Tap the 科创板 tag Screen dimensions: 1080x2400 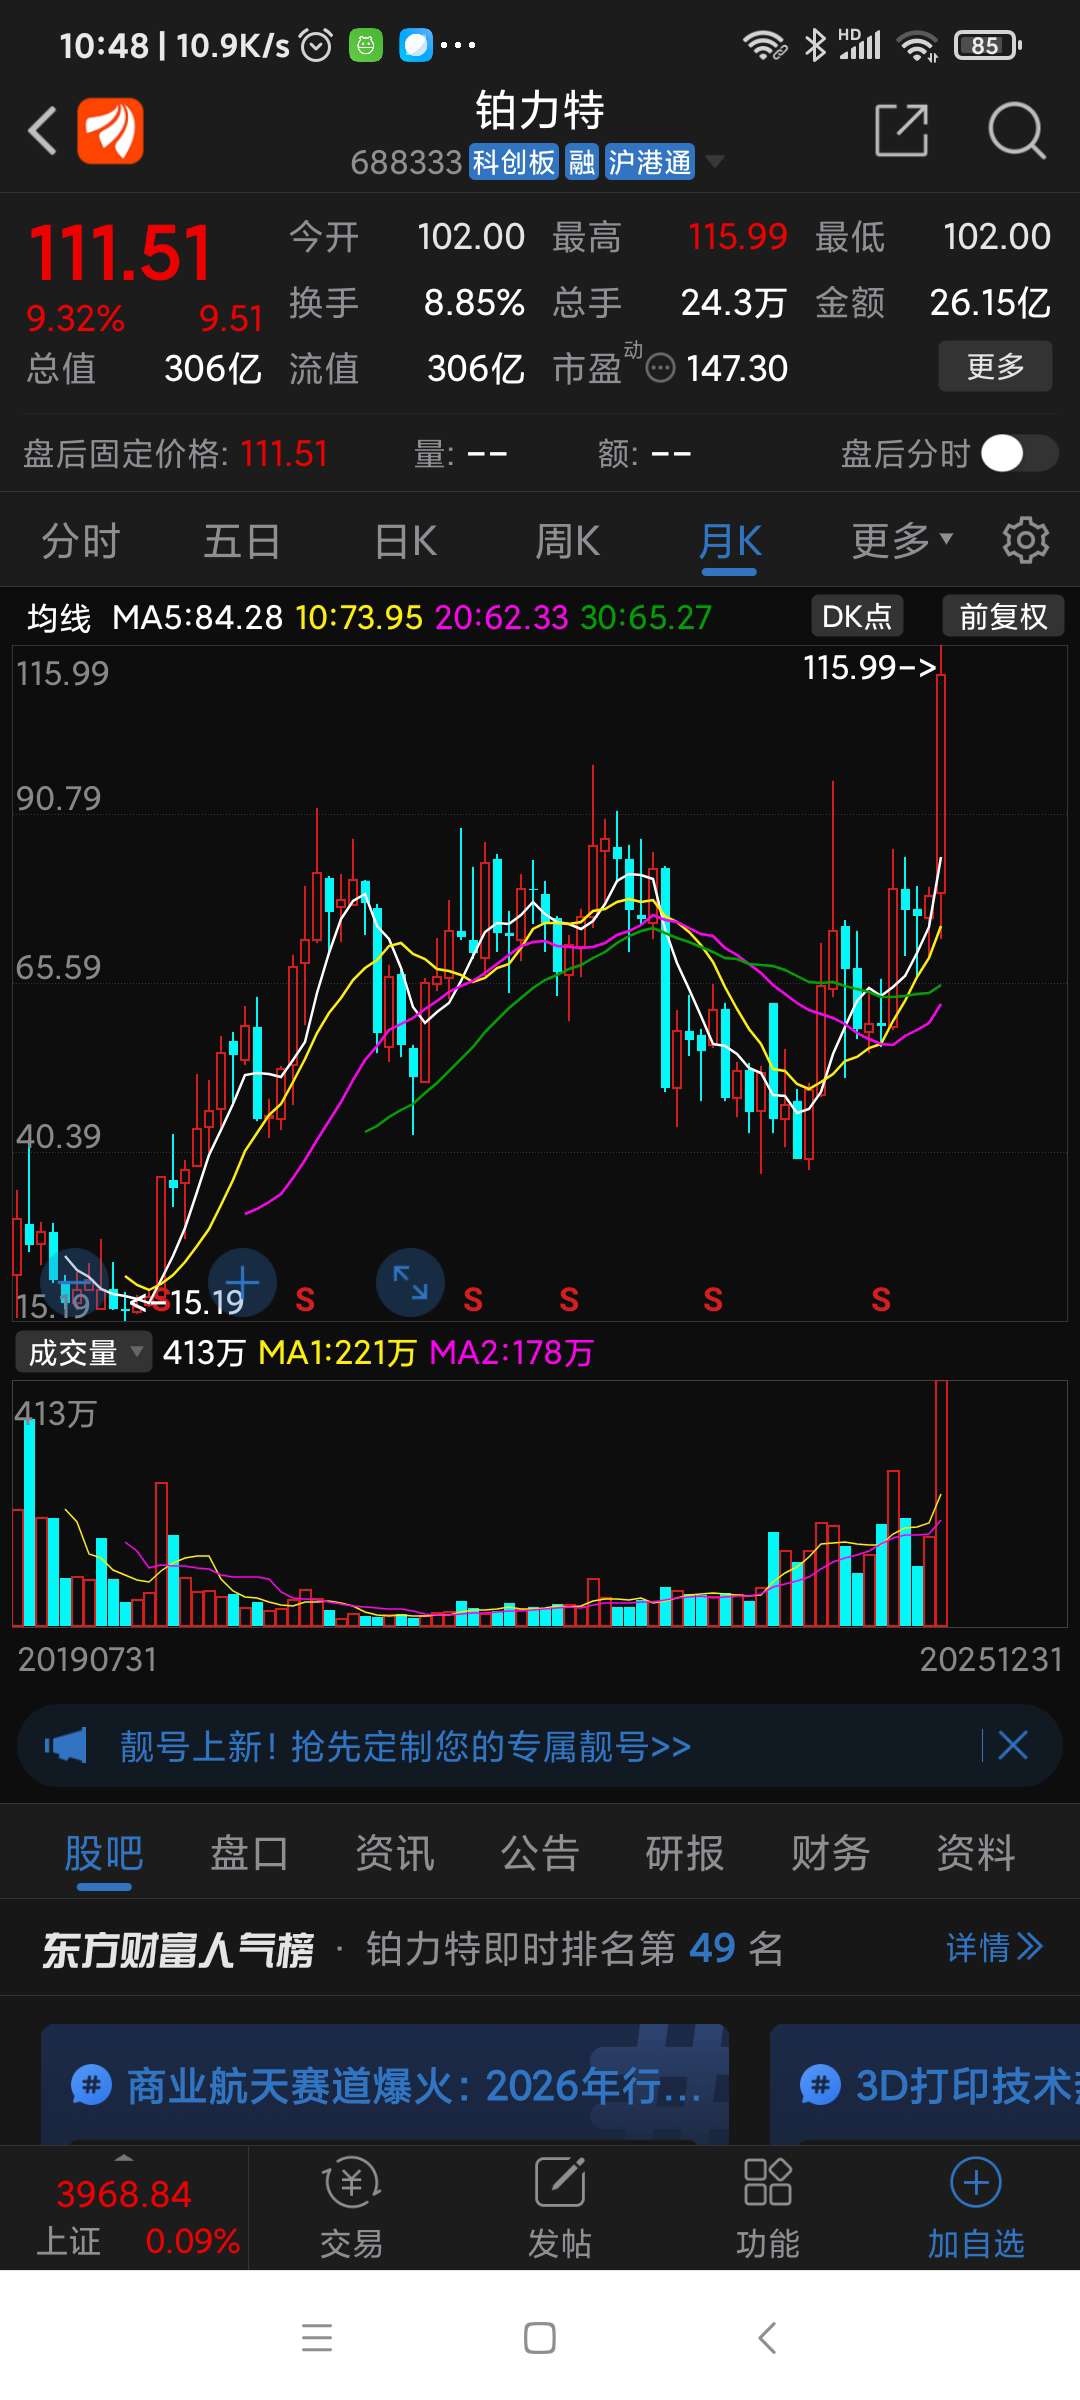pos(513,162)
